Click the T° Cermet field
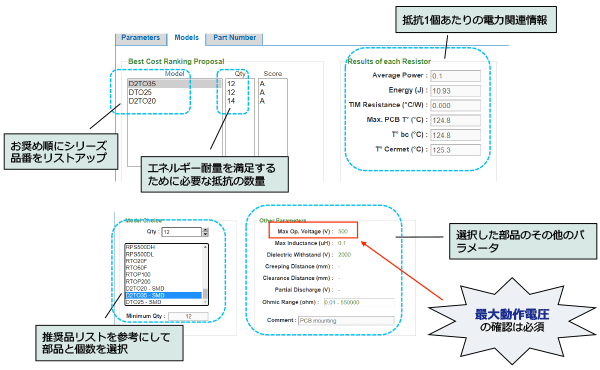 [455, 150]
